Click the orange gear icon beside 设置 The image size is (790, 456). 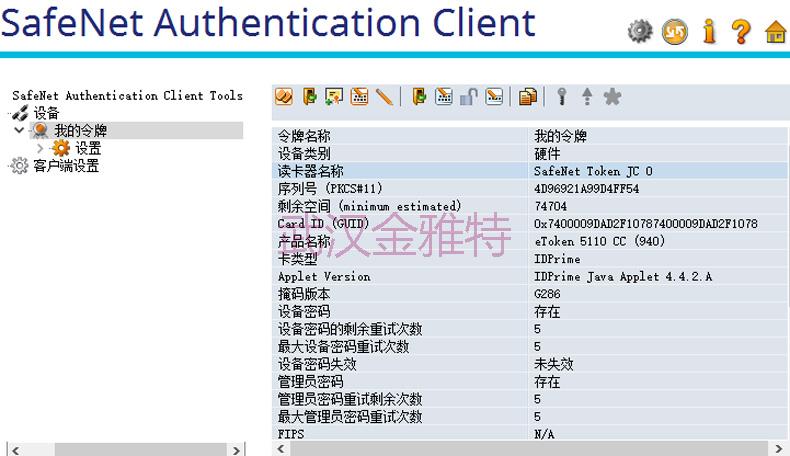[x=61, y=148]
